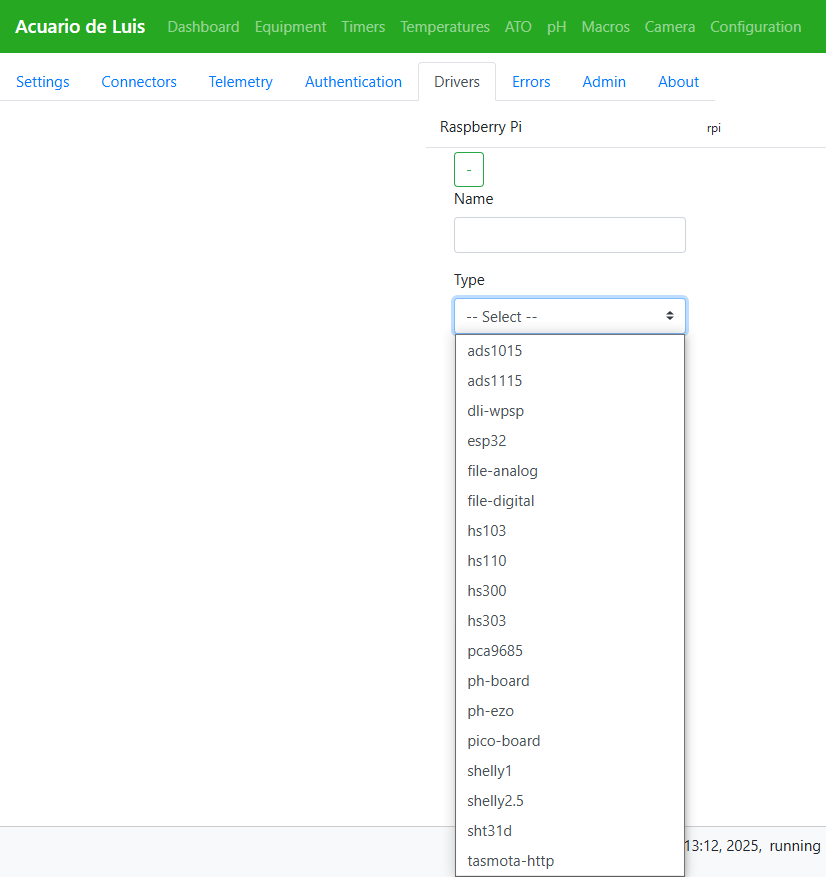Select file-analog option
The image size is (826, 877).
(569, 471)
